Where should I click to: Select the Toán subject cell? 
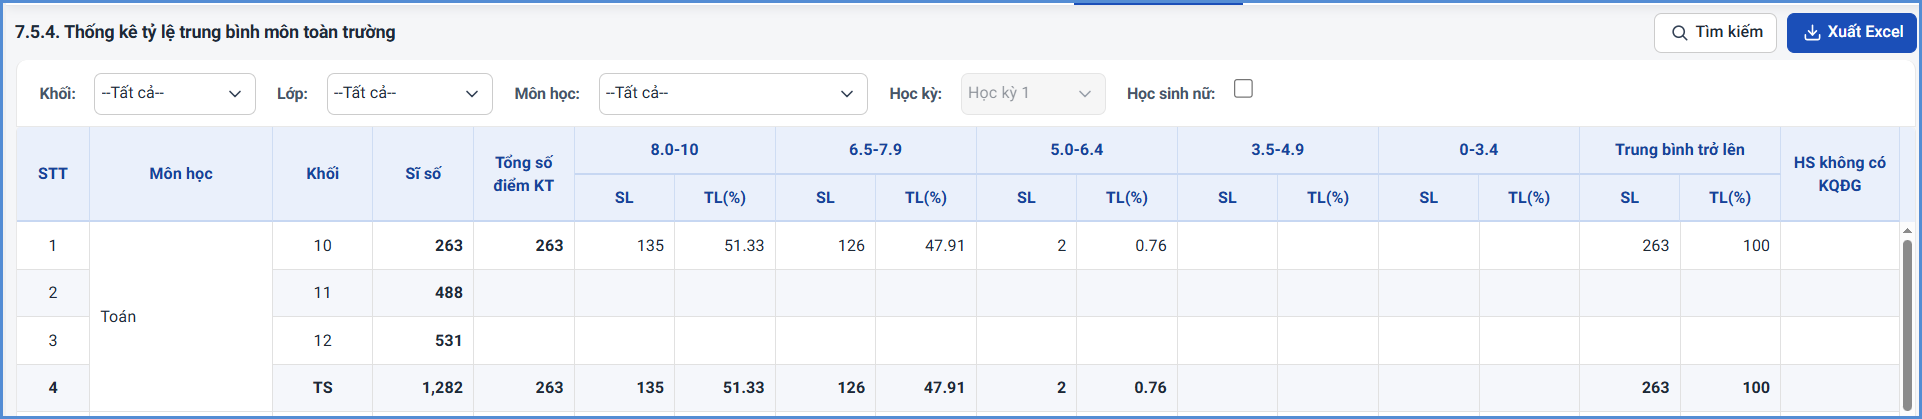click(x=181, y=317)
